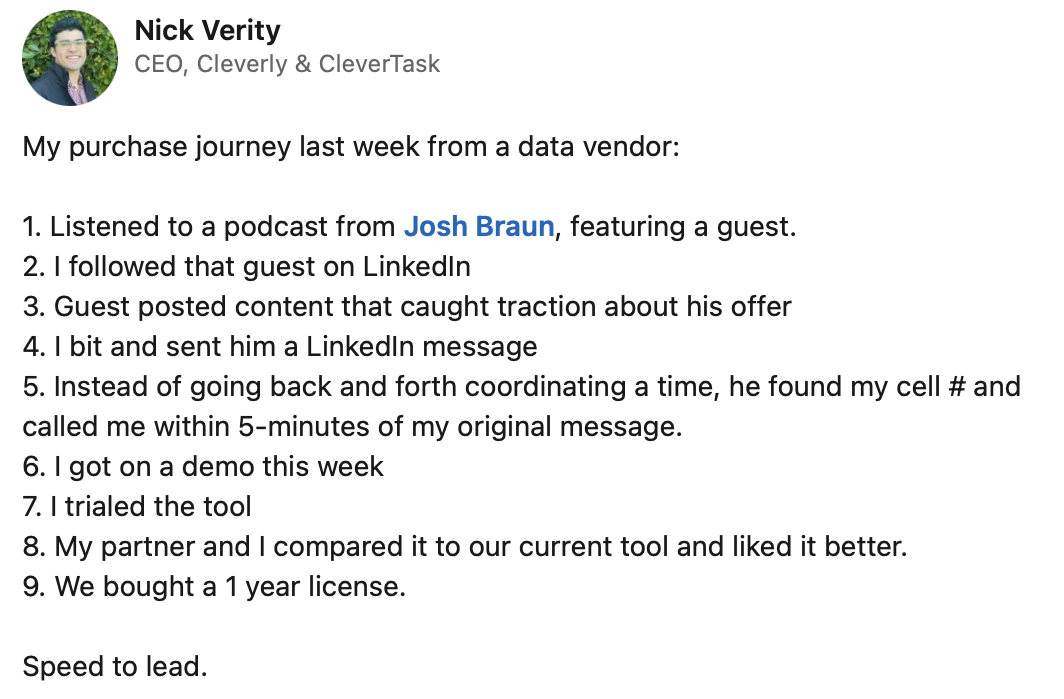The height and width of the screenshot is (699, 1064).
Task: Click the opening line about purchase journey
Action: 351,147
